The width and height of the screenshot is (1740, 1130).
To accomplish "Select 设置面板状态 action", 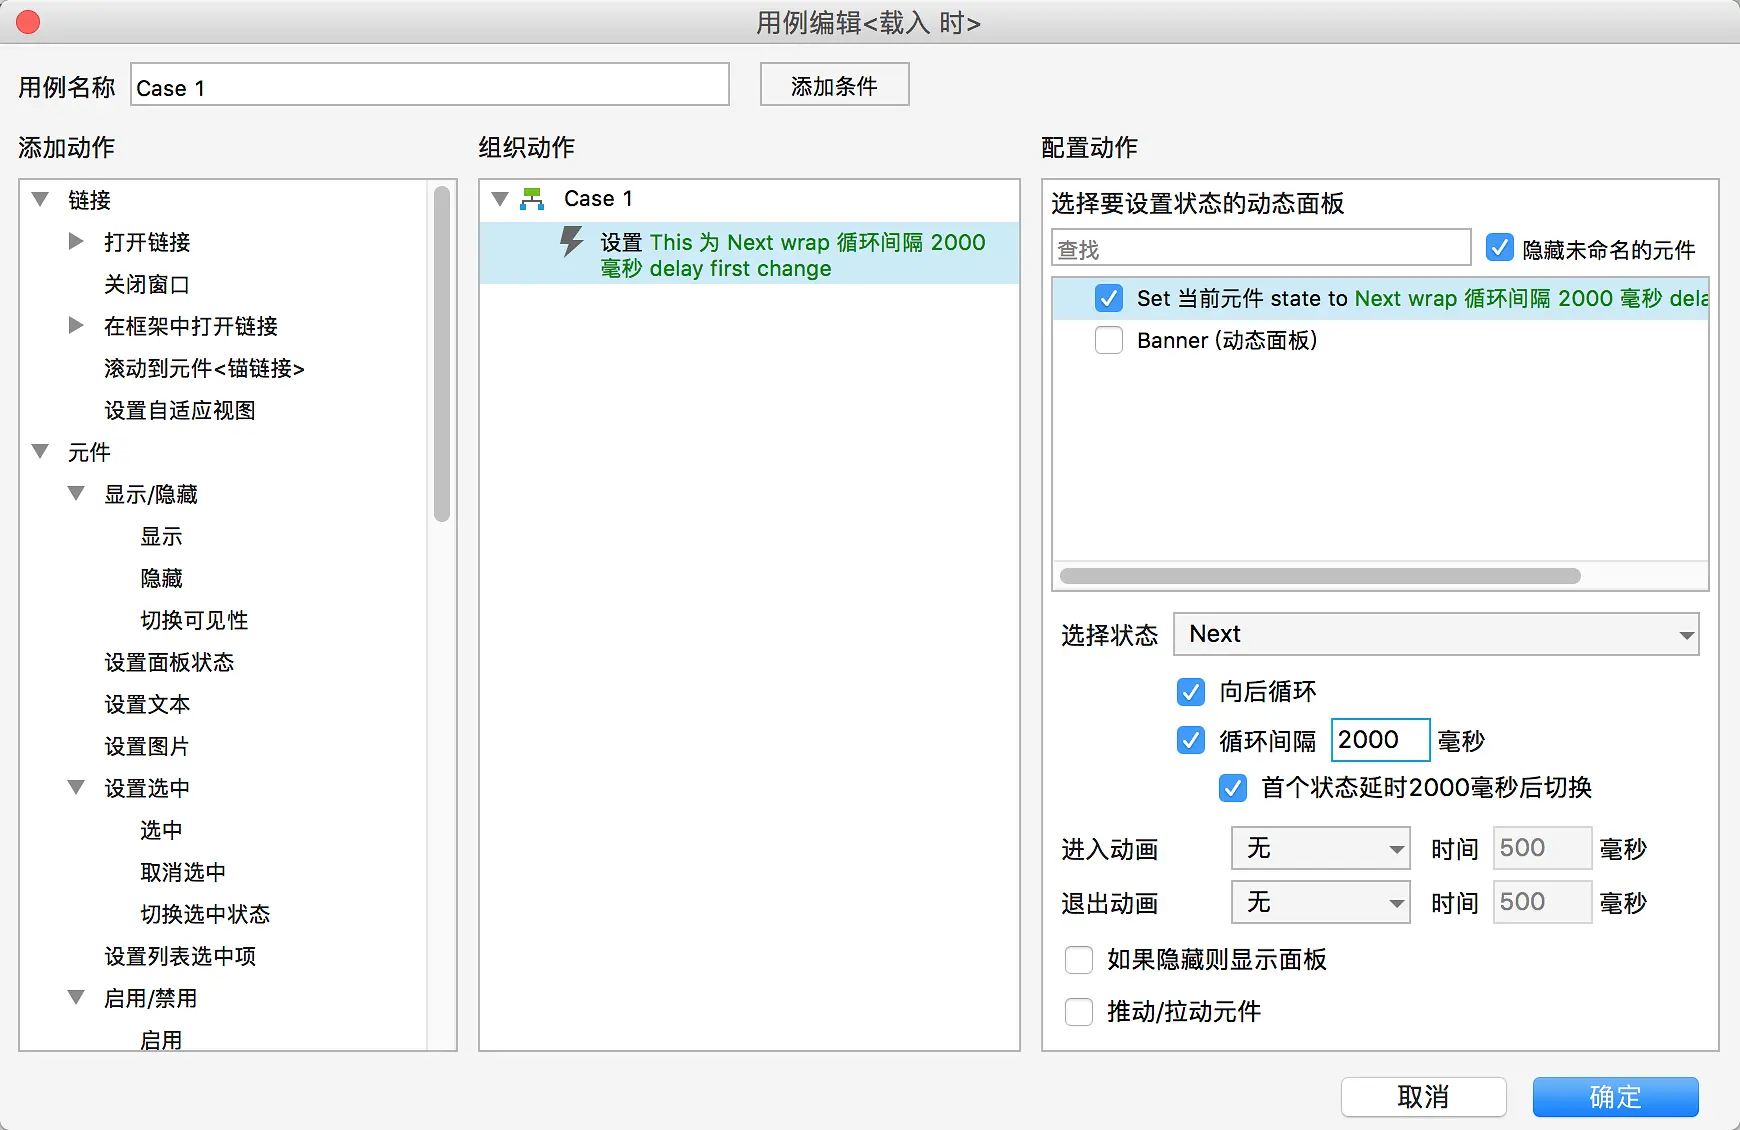I will pyautogui.click(x=169, y=662).
